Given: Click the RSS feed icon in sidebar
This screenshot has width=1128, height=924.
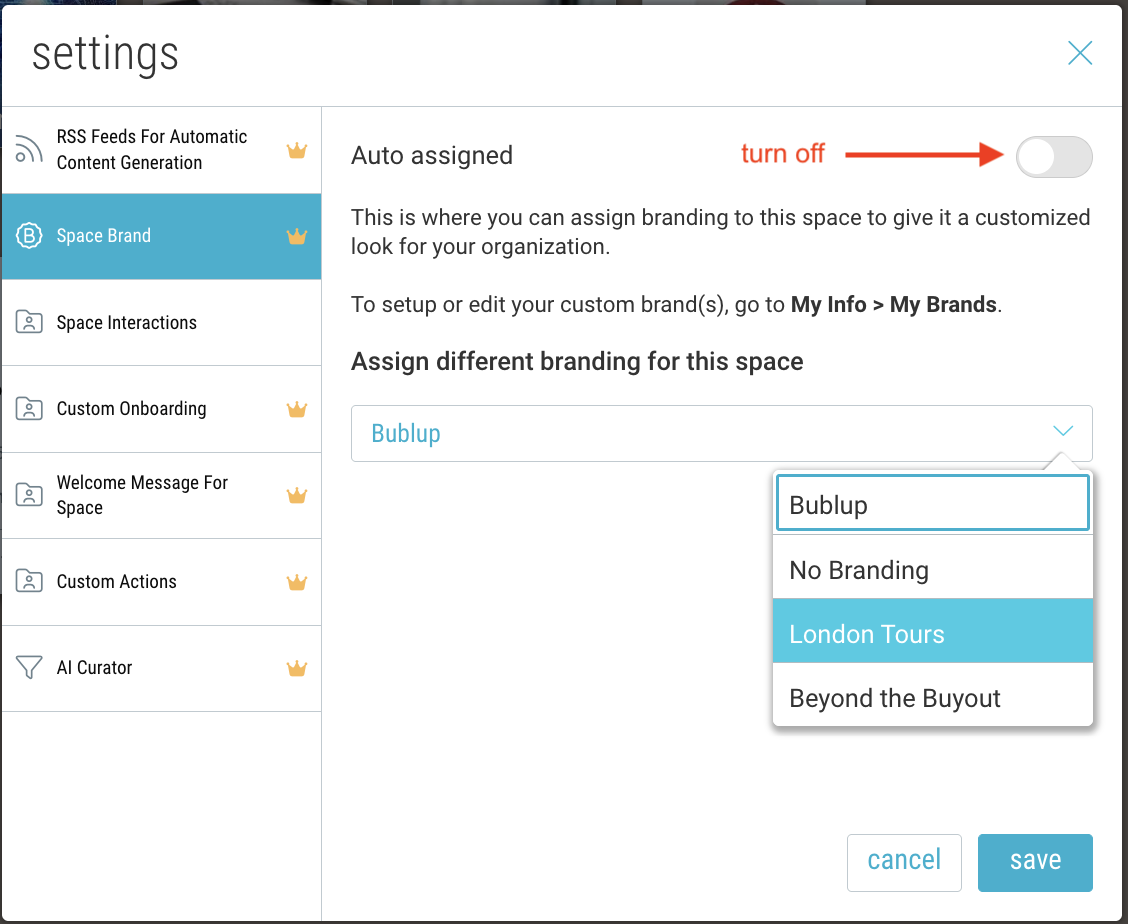Looking at the screenshot, I should 29,150.
